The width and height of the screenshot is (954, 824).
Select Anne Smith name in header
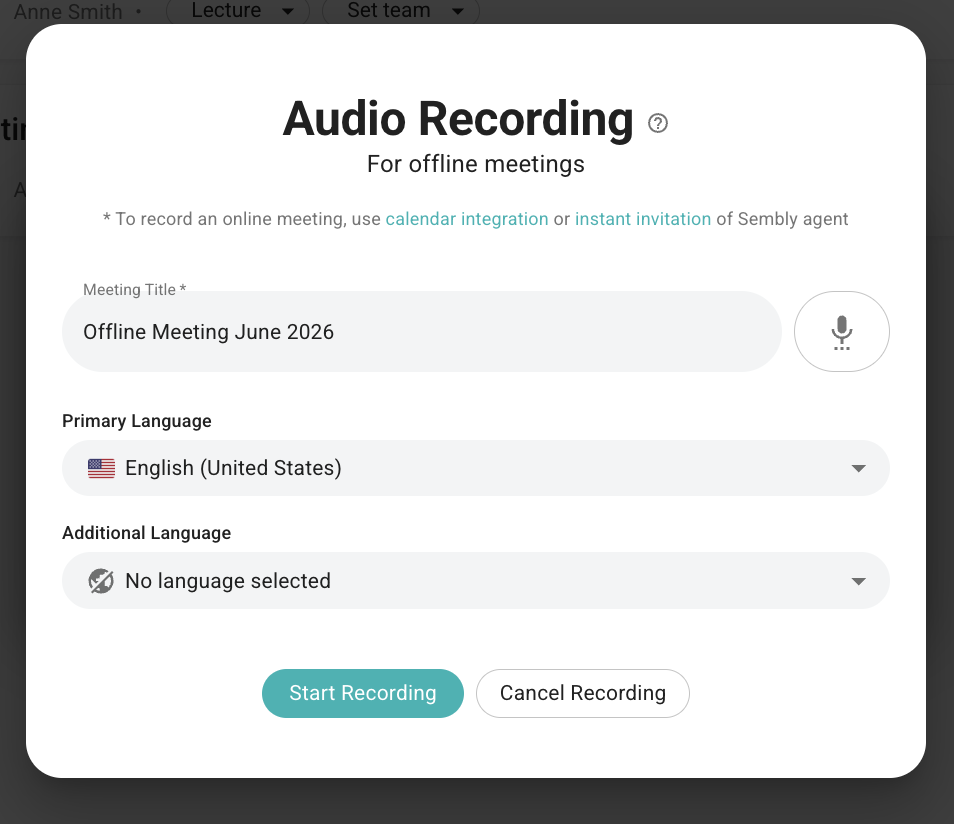pyautogui.click(x=68, y=12)
